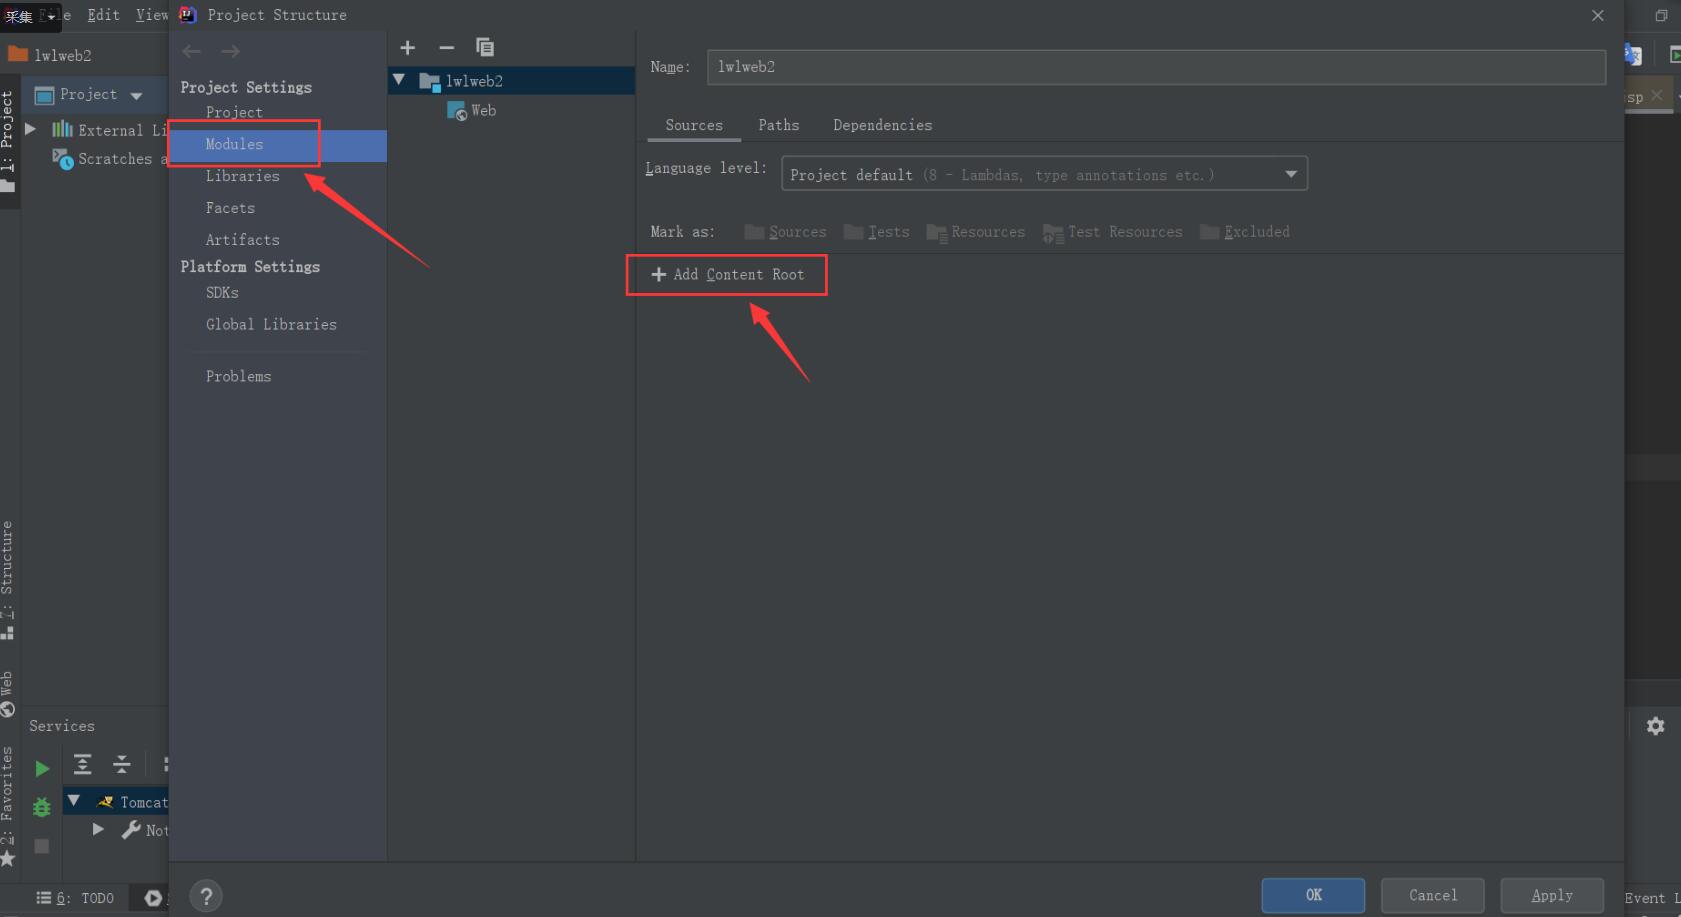Screen dimensions: 1681x917
Task: Open SDKs under Platform Settings
Action: [222, 293]
